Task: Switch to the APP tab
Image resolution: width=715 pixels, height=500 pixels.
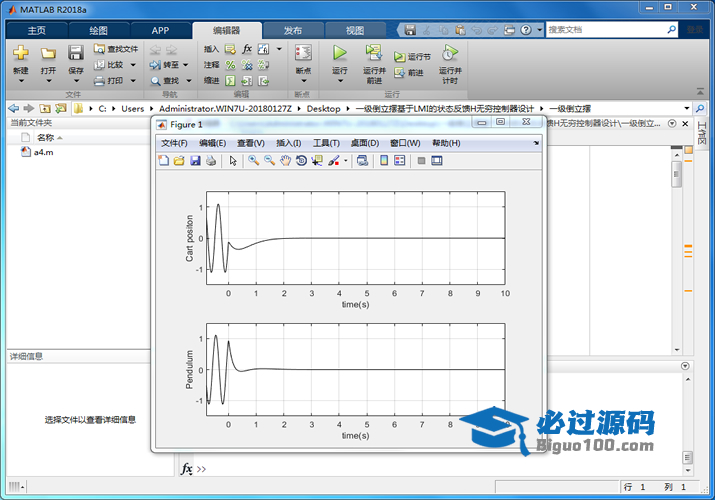Action: [160, 31]
